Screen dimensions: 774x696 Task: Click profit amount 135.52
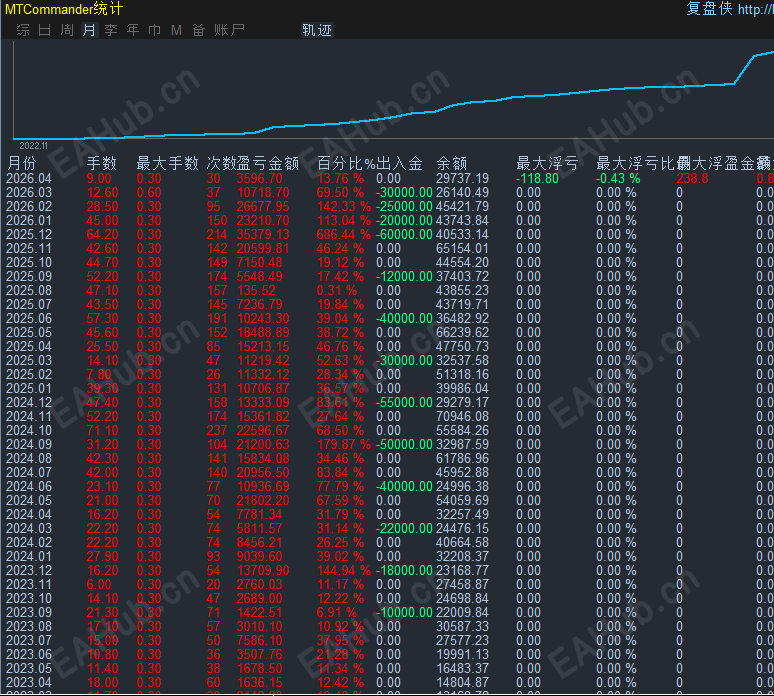256,290
